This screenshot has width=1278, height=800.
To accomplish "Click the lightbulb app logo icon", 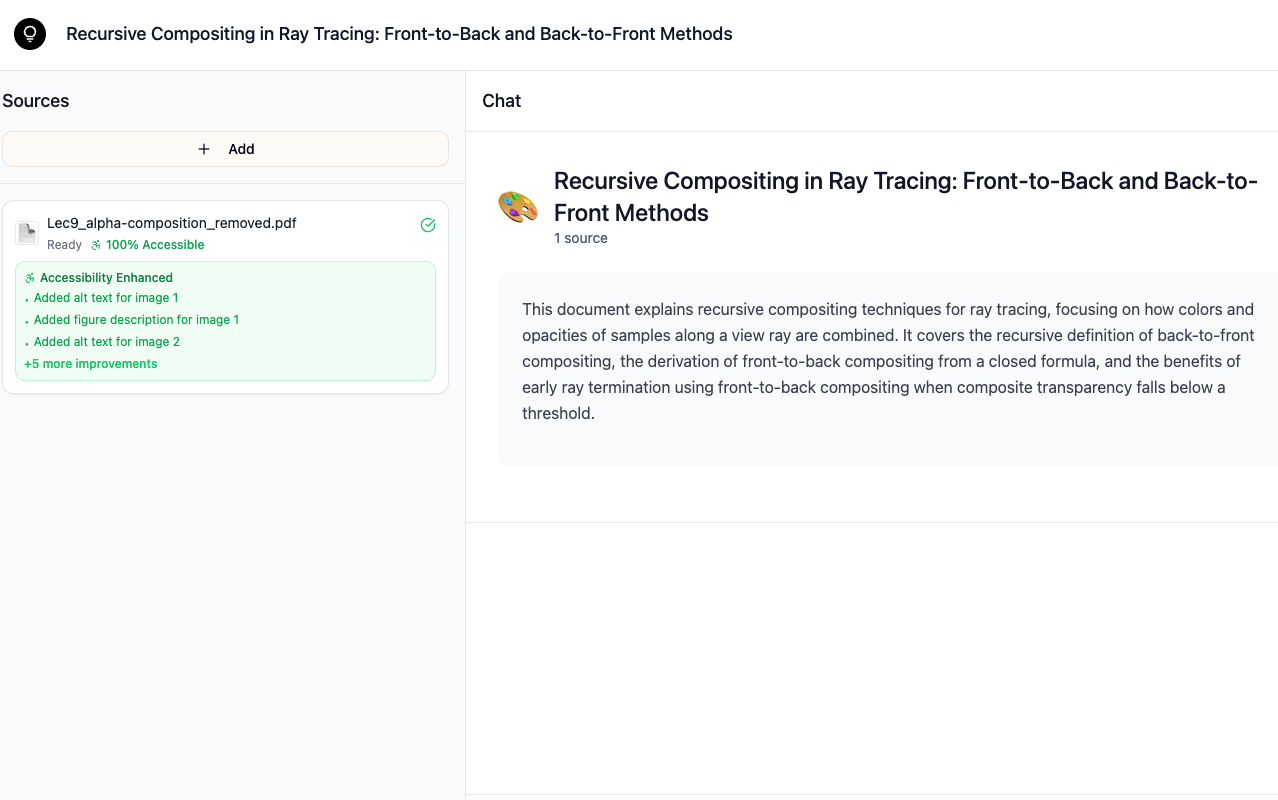I will [30, 34].
